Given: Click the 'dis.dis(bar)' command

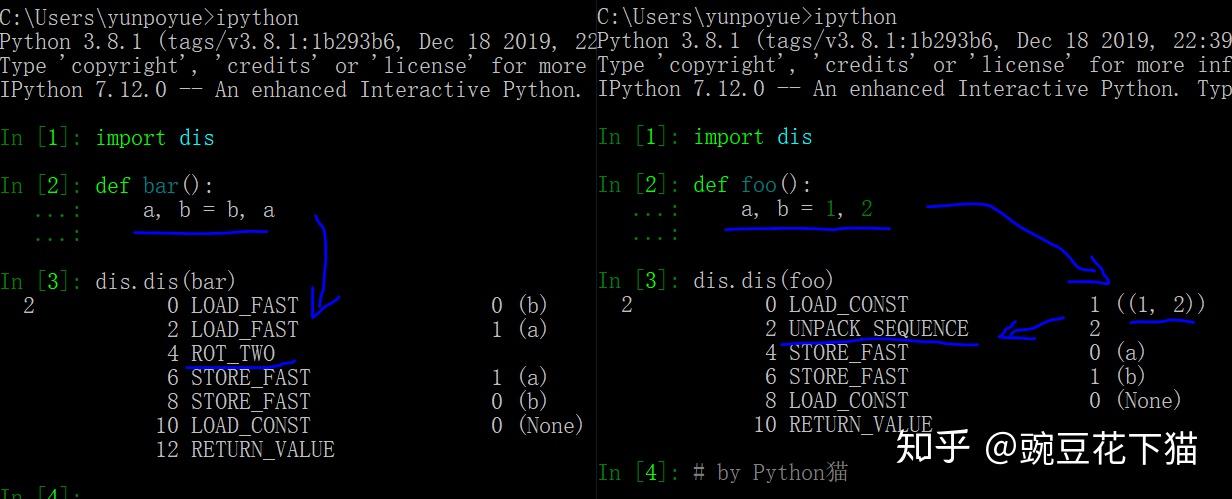Looking at the screenshot, I should (x=166, y=282).
